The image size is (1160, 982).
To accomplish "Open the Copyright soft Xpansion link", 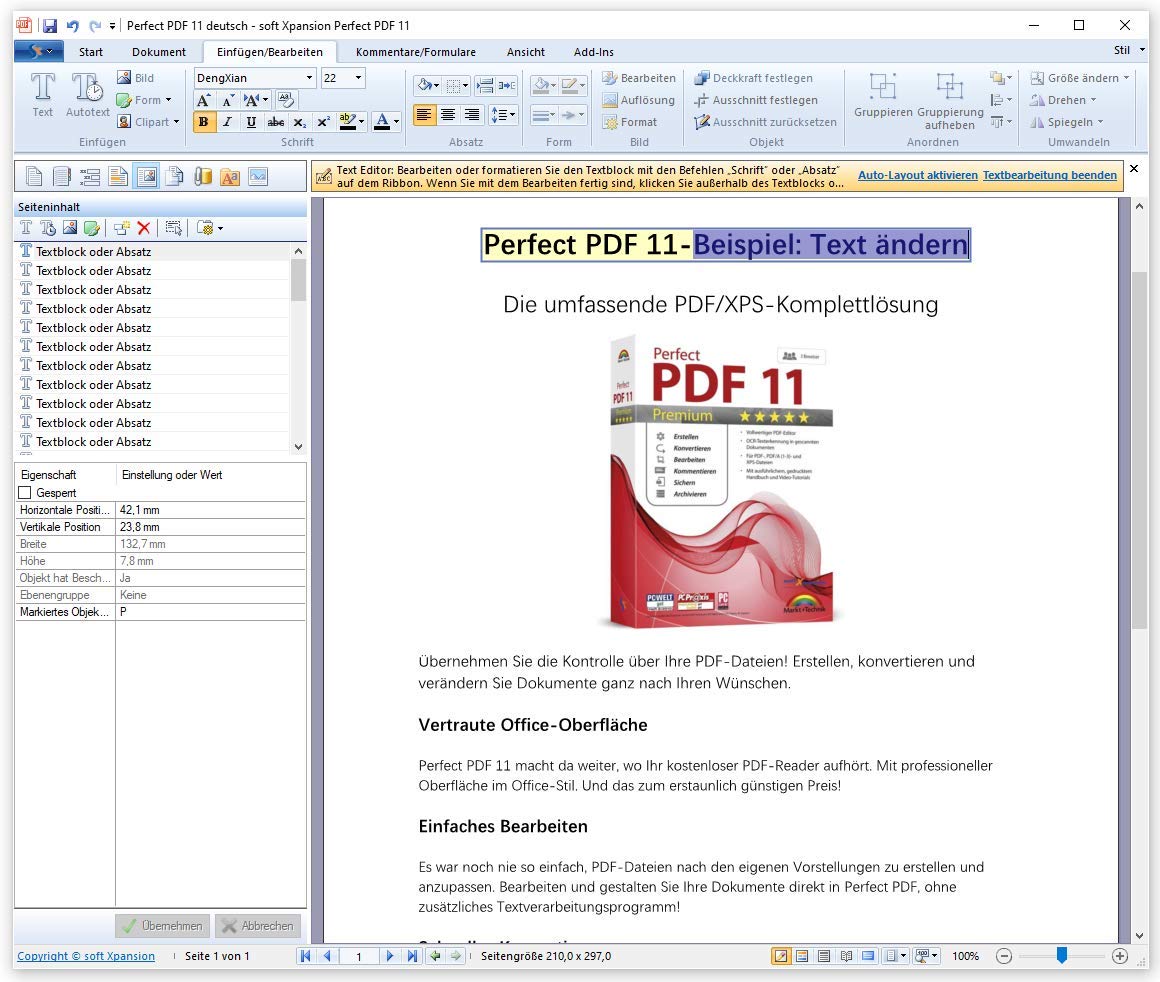I will pyautogui.click(x=86, y=956).
